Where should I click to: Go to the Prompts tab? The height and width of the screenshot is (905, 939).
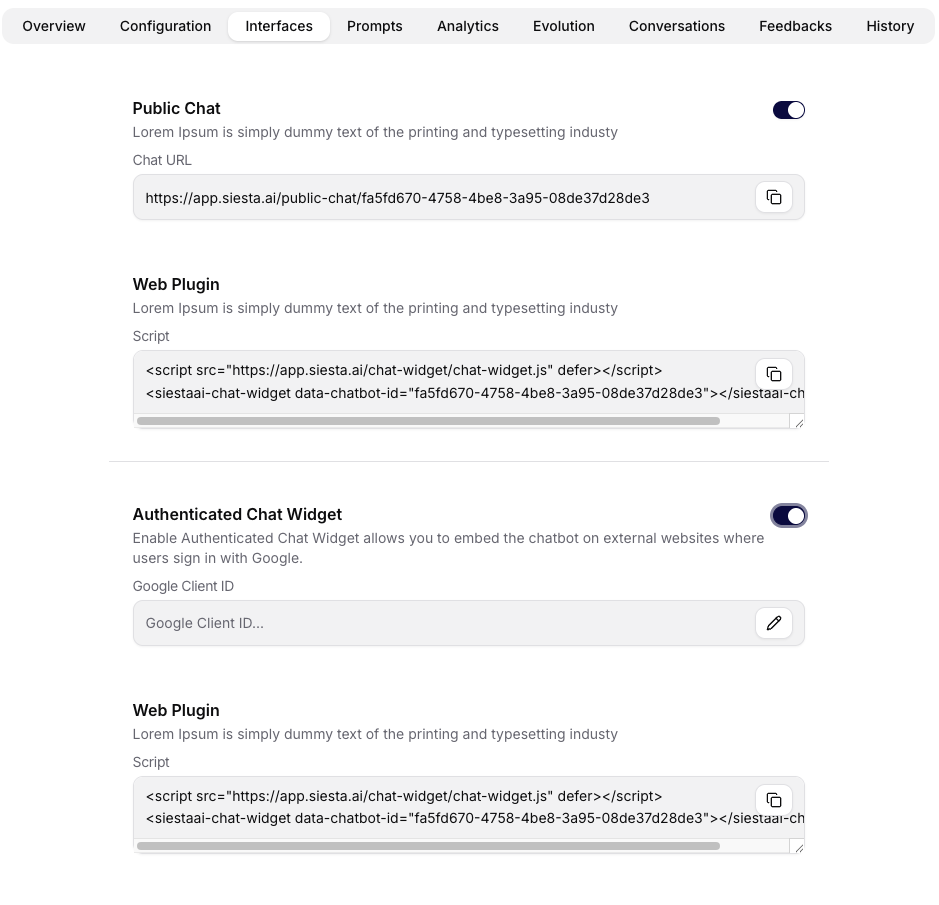click(x=374, y=26)
